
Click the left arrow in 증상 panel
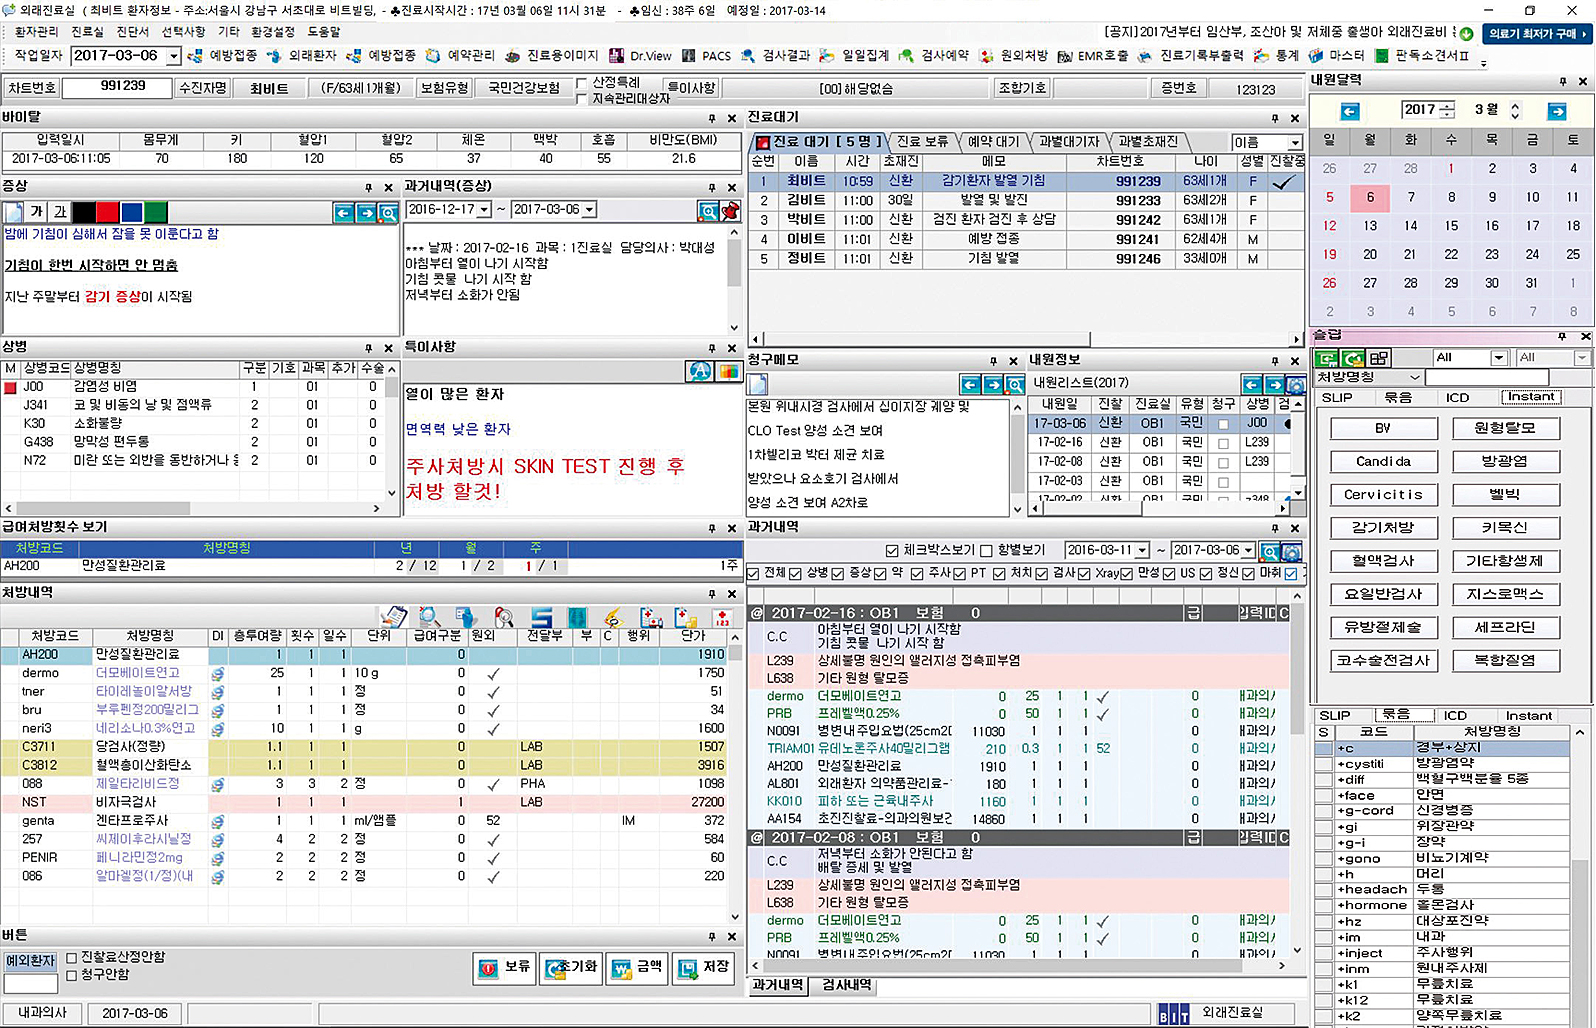click(x=343, y=212)
